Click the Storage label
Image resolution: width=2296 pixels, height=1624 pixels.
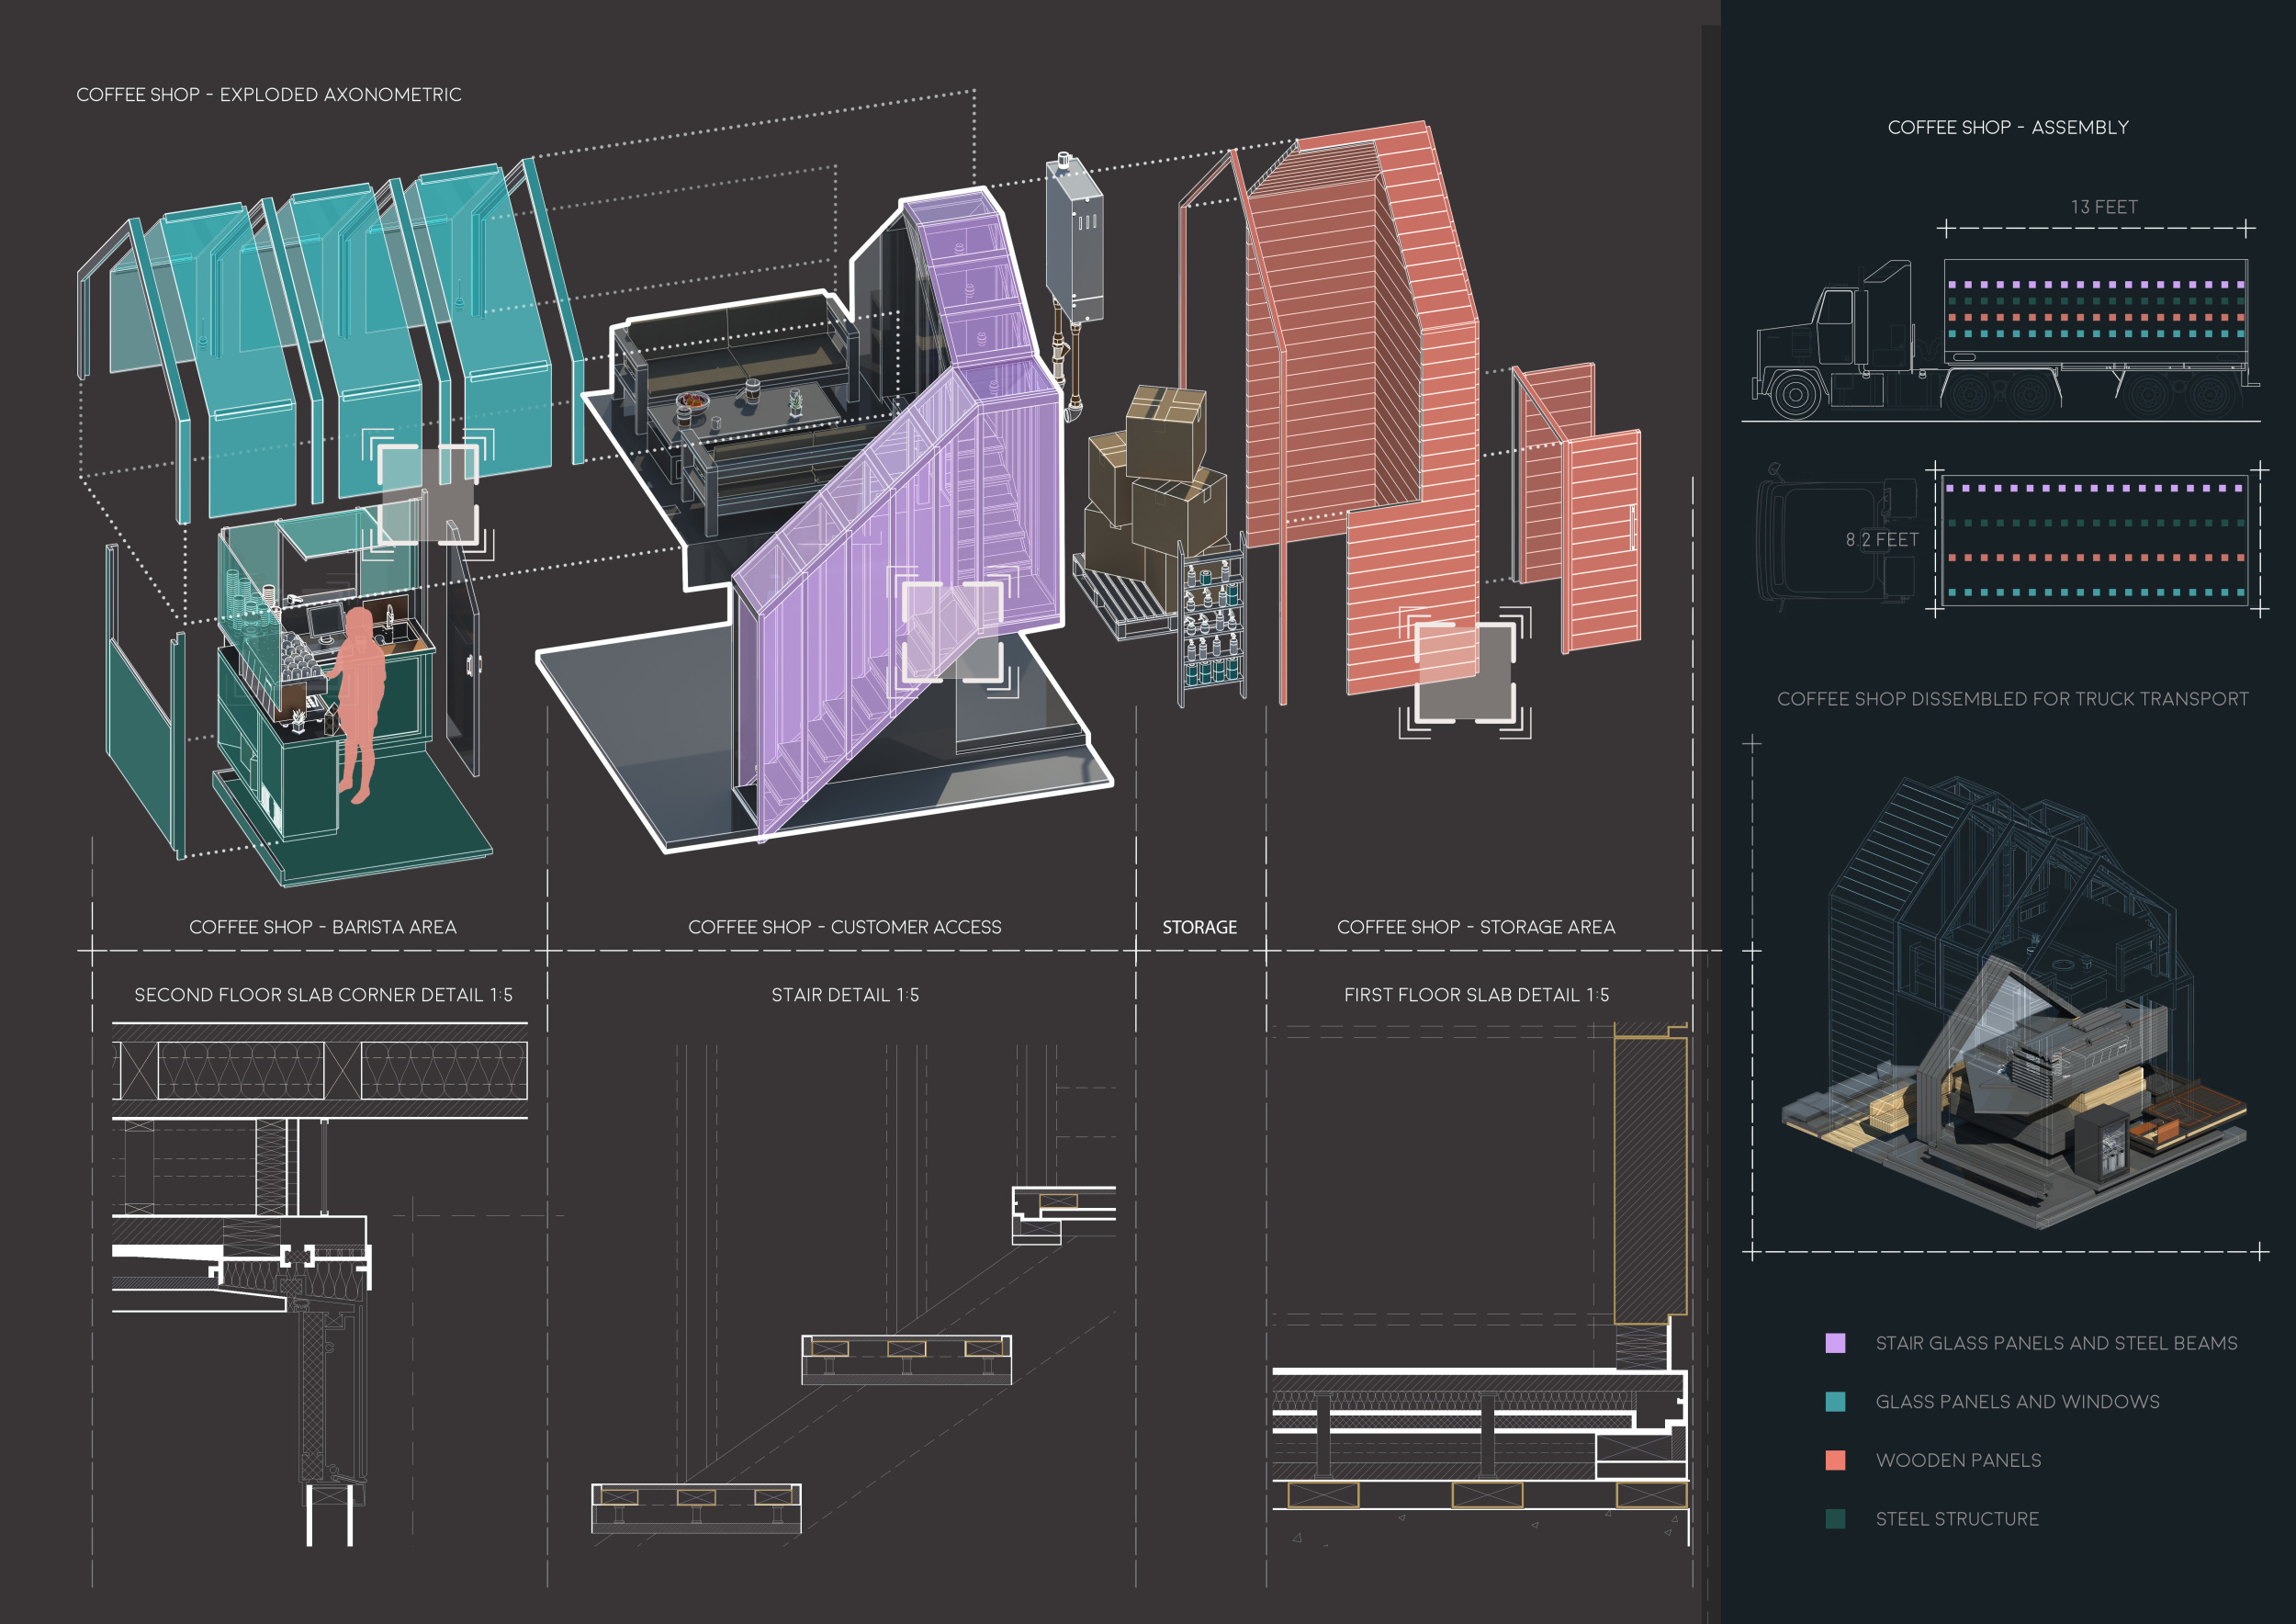click(x=1199, y=927)
